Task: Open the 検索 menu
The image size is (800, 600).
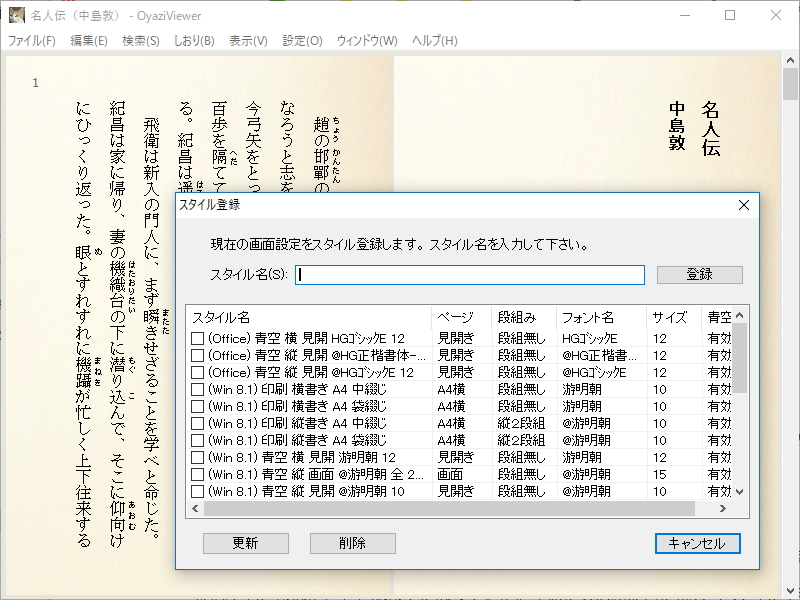Action: [x=141, y=42]
